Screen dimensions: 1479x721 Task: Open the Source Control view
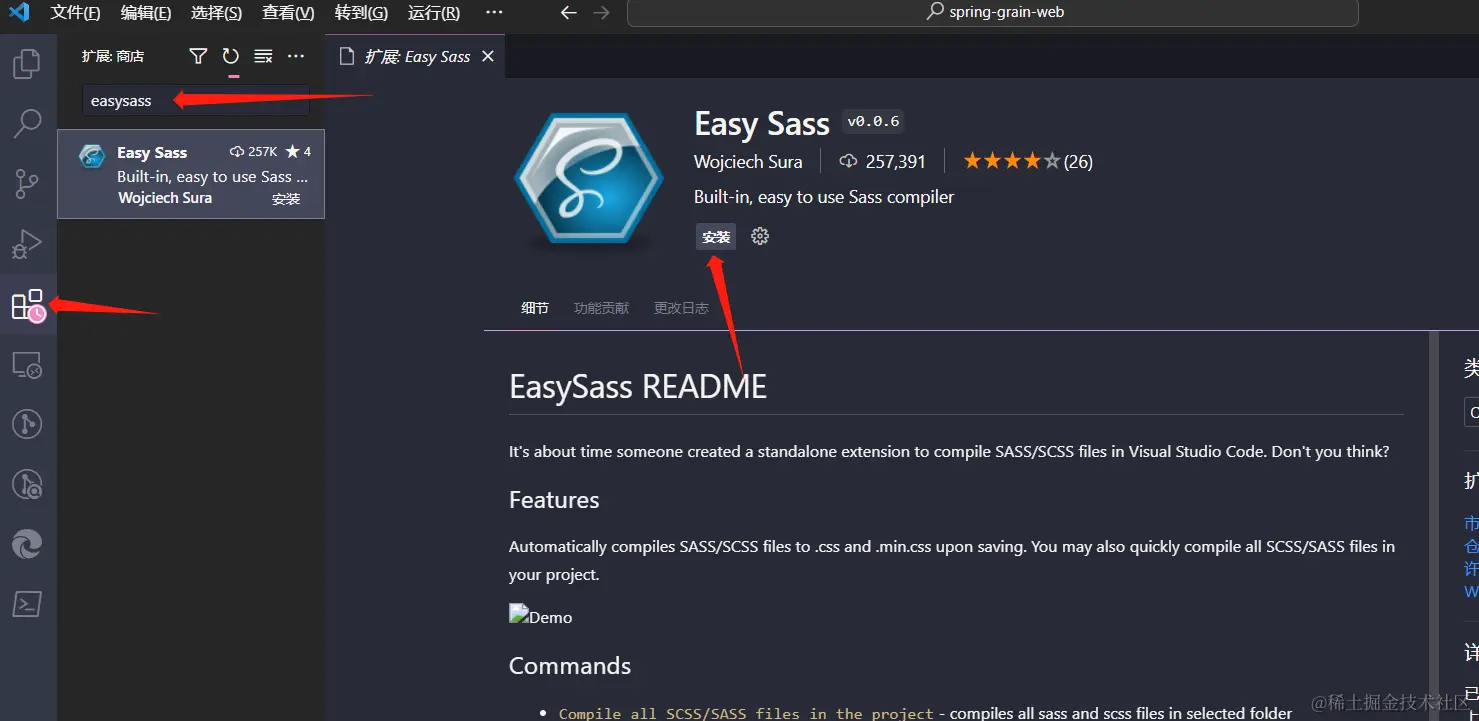pyautogui.click(x=26, y=184)
